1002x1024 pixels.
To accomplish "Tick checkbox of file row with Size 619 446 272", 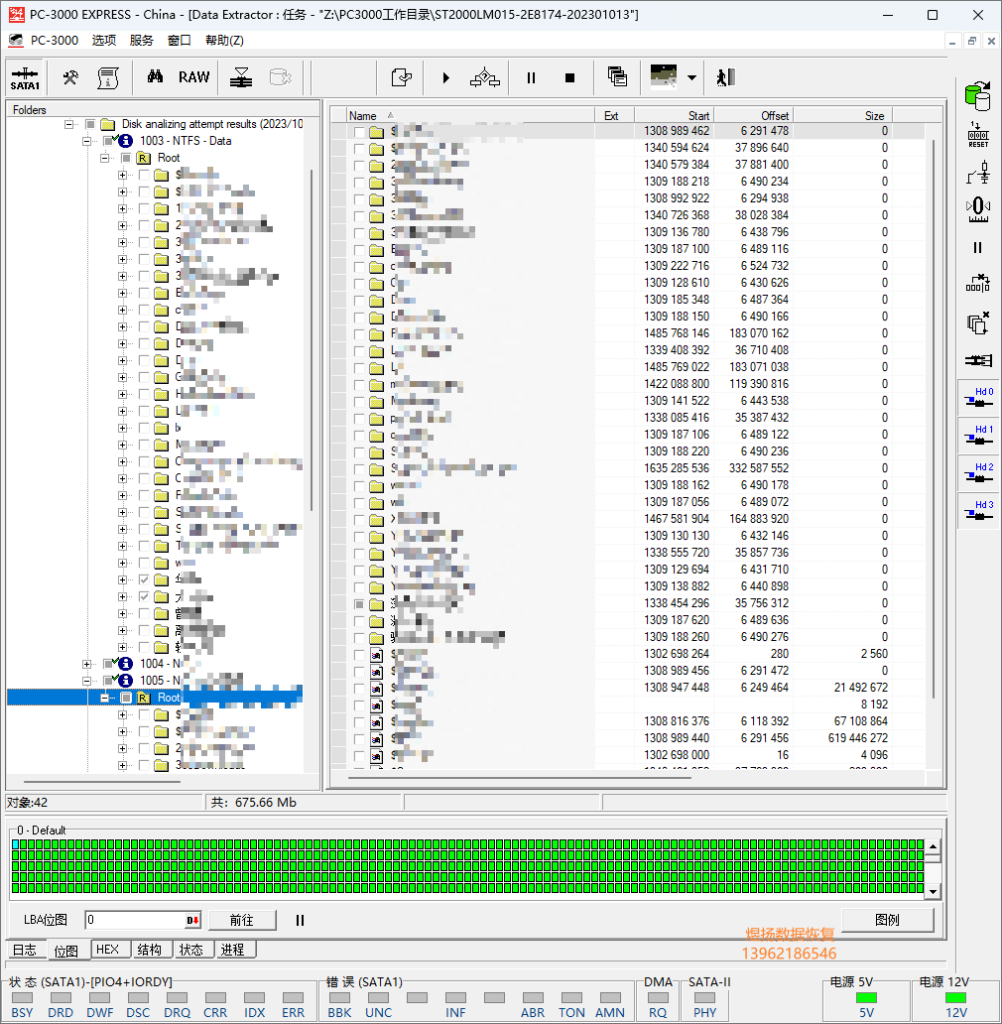I will [x=359, y=739].
